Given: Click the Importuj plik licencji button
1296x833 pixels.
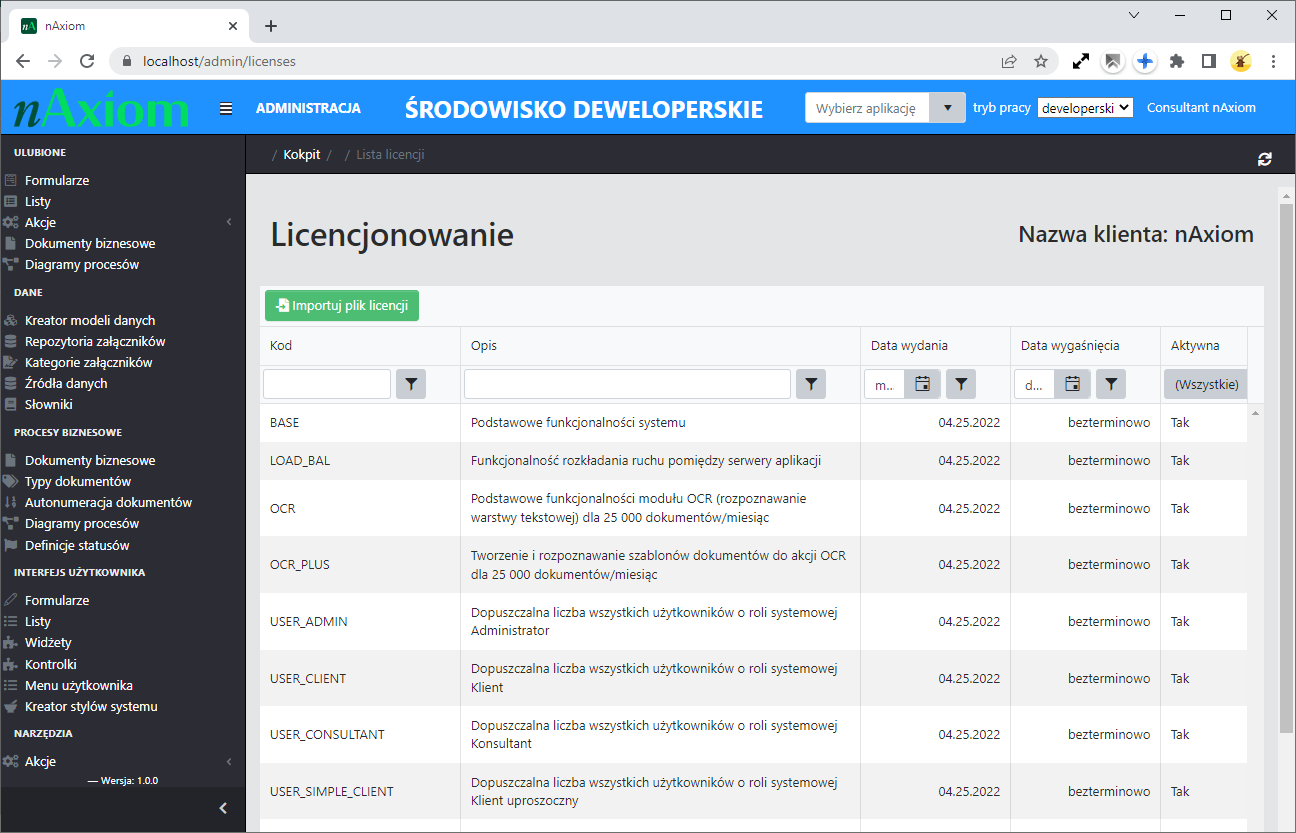Looking at the screenshot, I should 341,305.
